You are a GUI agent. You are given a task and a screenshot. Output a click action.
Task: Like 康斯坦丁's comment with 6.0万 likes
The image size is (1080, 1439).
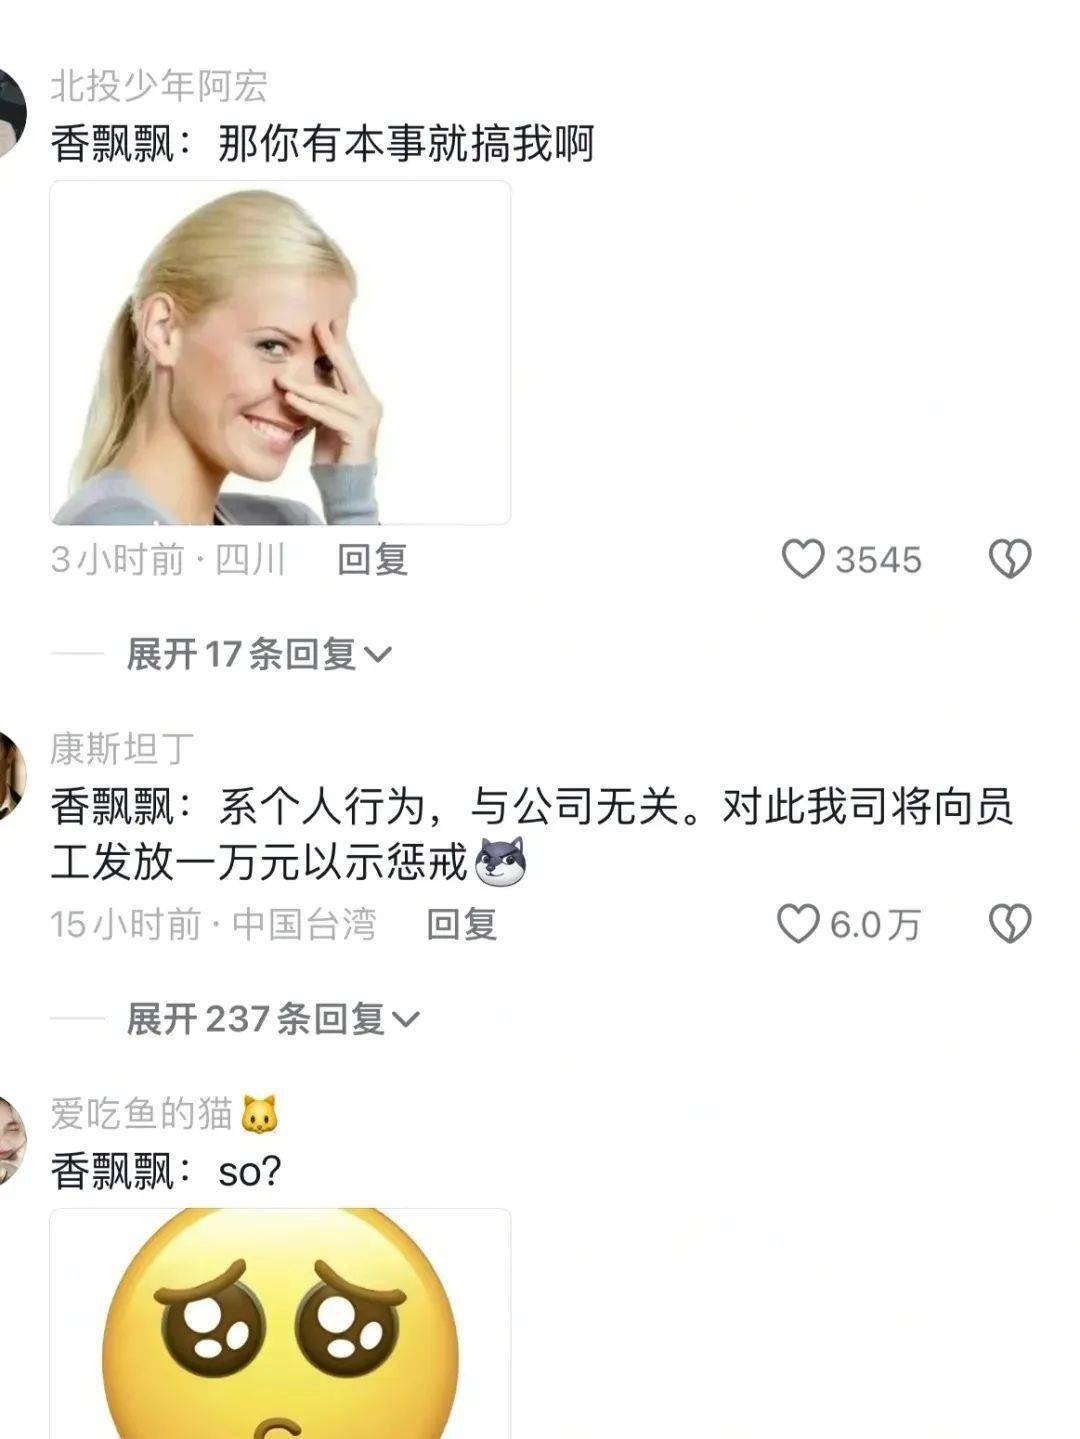[798, 924]
